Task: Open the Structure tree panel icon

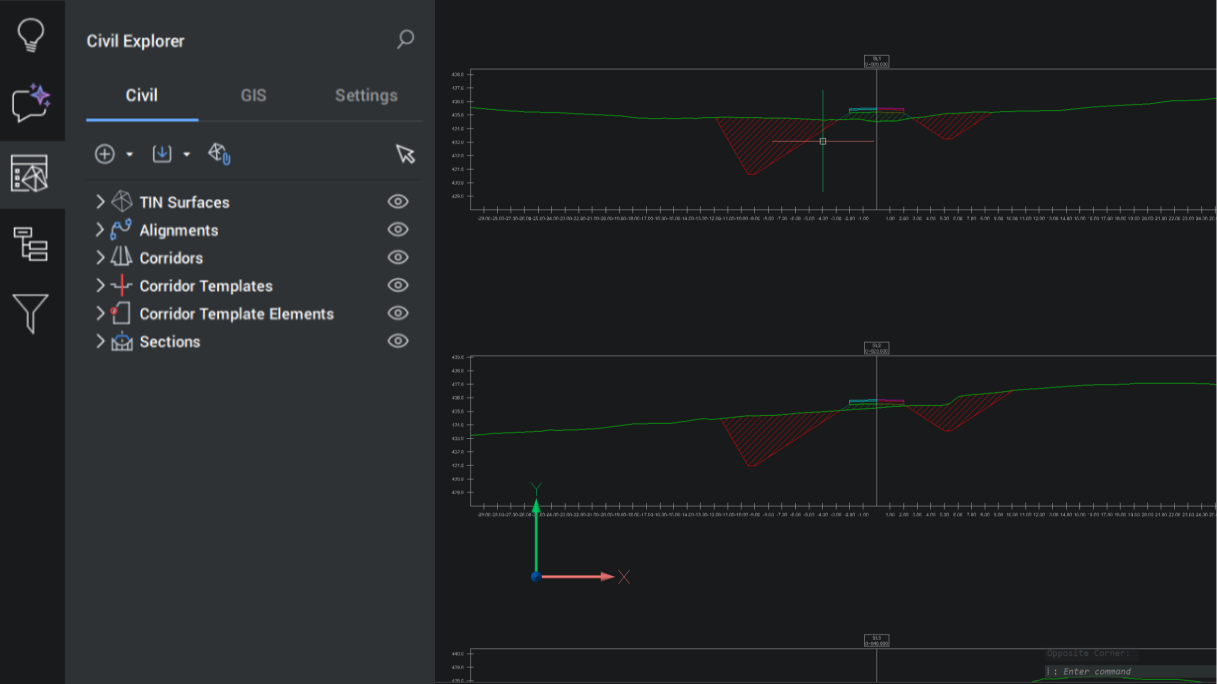Action: click(x=31, y=244)
